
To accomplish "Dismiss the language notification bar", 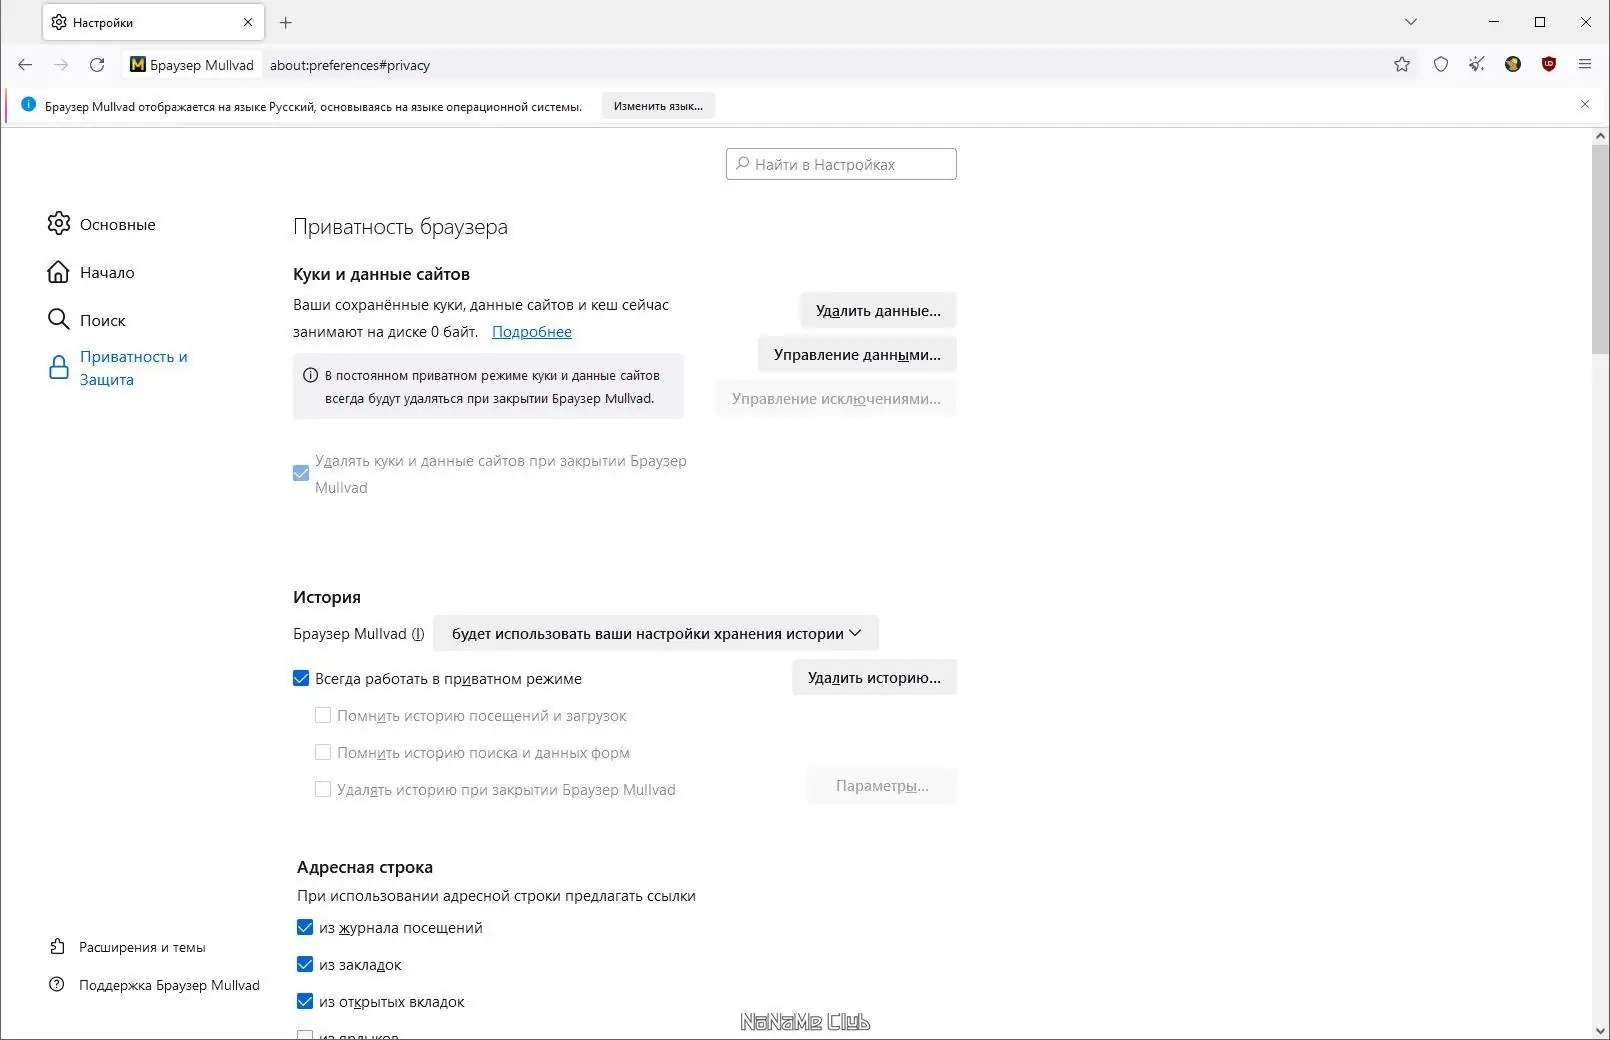I will tap(1585, 105).
